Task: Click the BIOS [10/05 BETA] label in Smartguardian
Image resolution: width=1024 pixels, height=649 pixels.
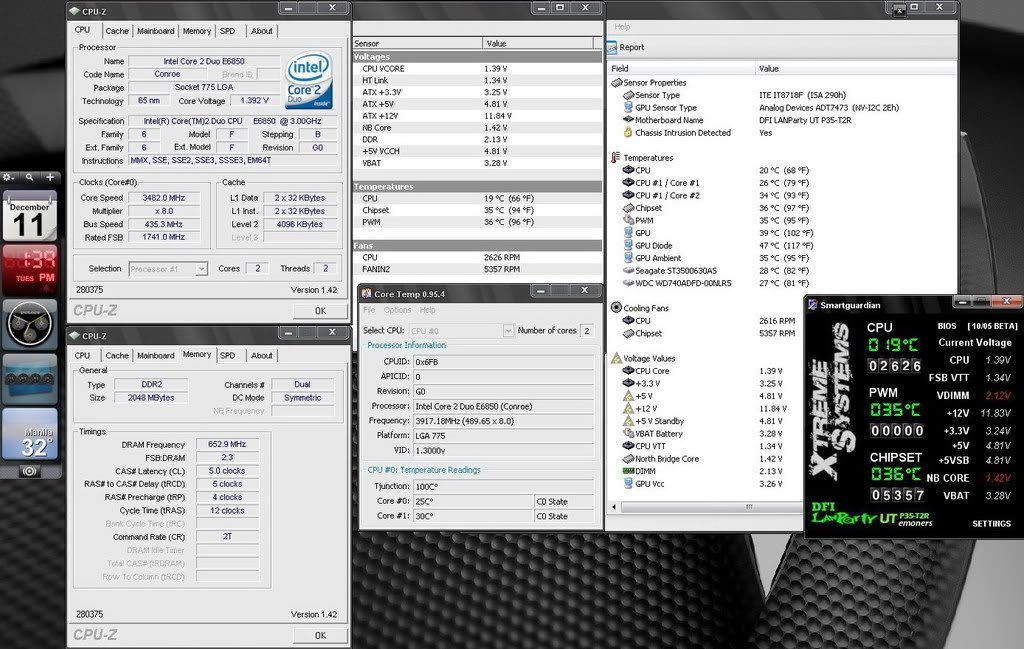Action: point(977,326)
